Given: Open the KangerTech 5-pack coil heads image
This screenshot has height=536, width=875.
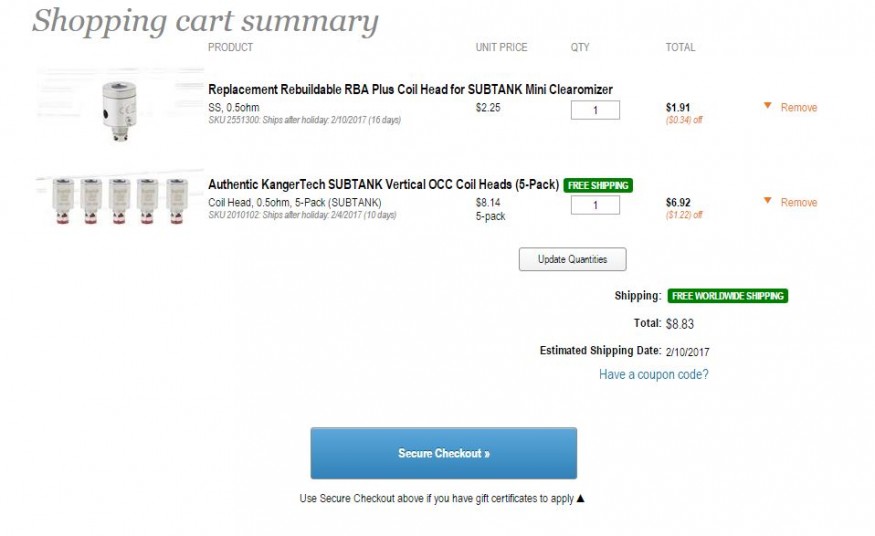Looking at the screenshot, I should [x=120, y=200].
